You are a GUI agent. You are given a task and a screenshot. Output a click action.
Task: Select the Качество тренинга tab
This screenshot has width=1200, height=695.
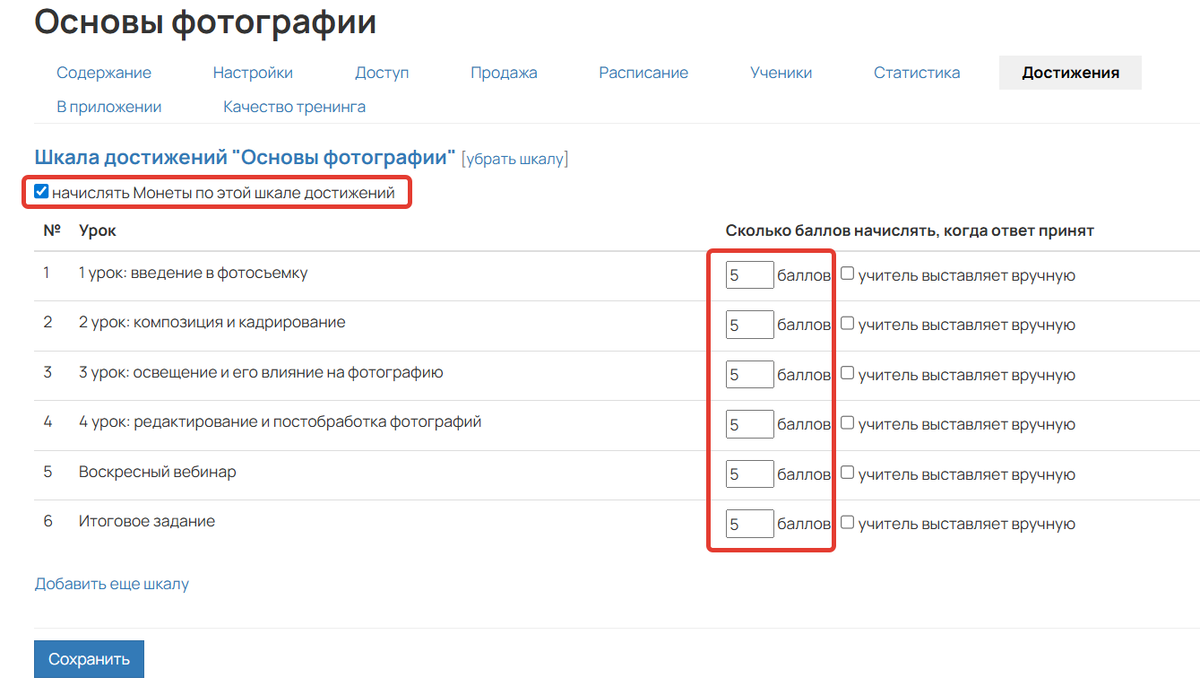pos(293,106)
